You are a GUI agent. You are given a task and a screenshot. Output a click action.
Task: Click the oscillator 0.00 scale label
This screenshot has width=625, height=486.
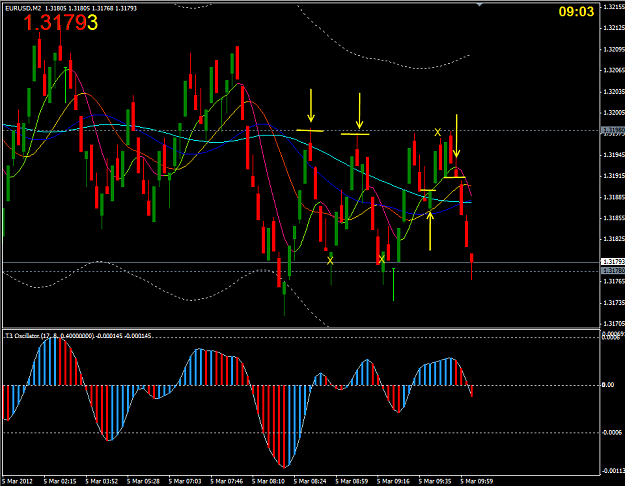[x=608, y=385]
